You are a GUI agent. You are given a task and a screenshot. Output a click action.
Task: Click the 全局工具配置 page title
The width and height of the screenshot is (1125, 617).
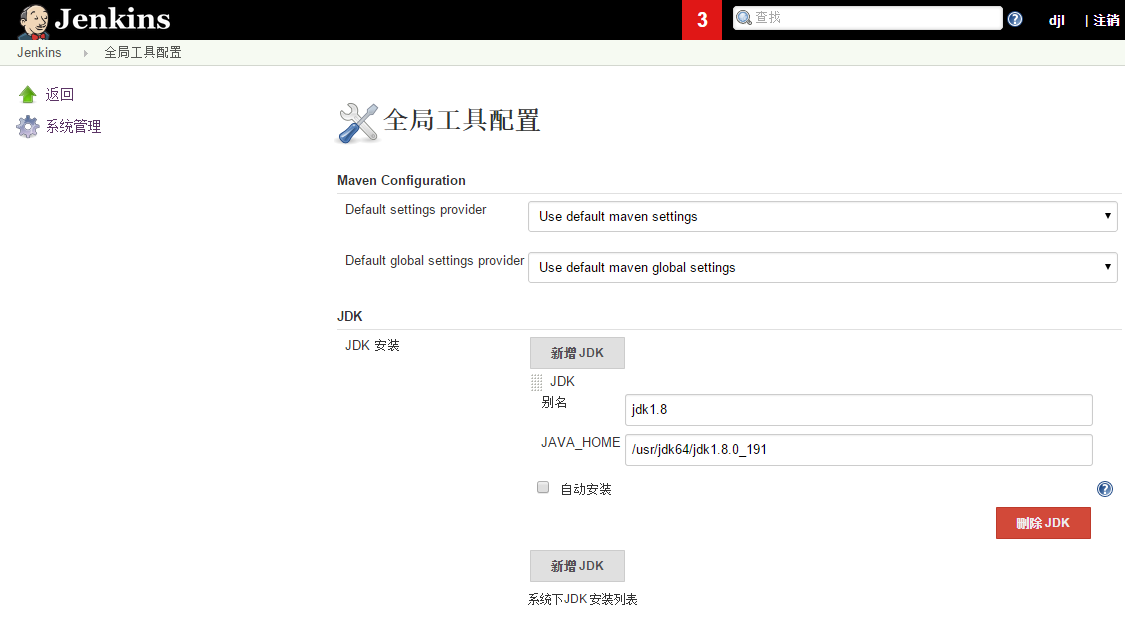click(461, 121)
